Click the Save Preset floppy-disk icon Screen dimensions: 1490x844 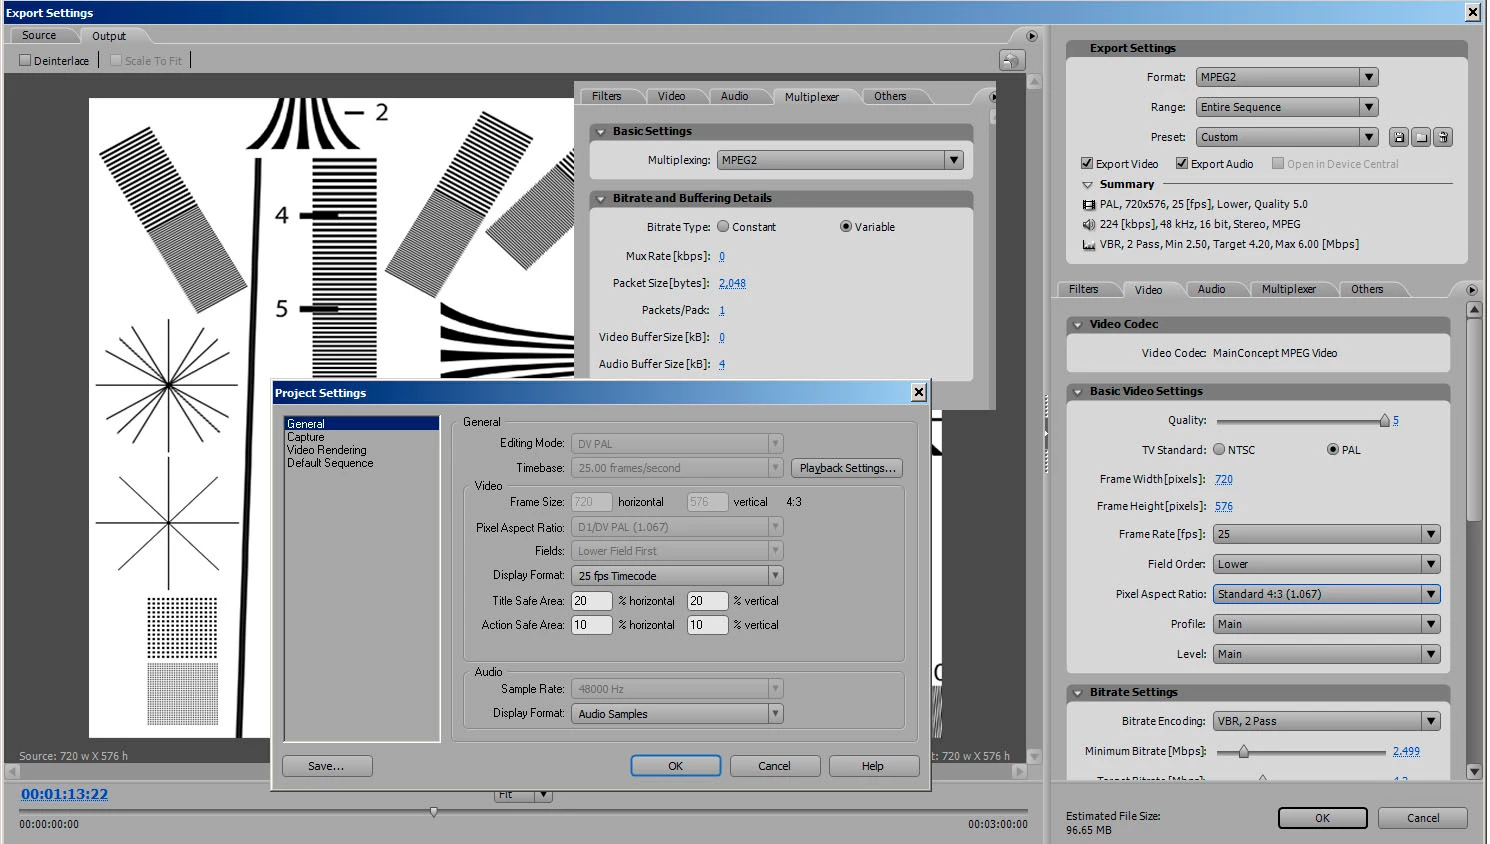(1399, 137)
